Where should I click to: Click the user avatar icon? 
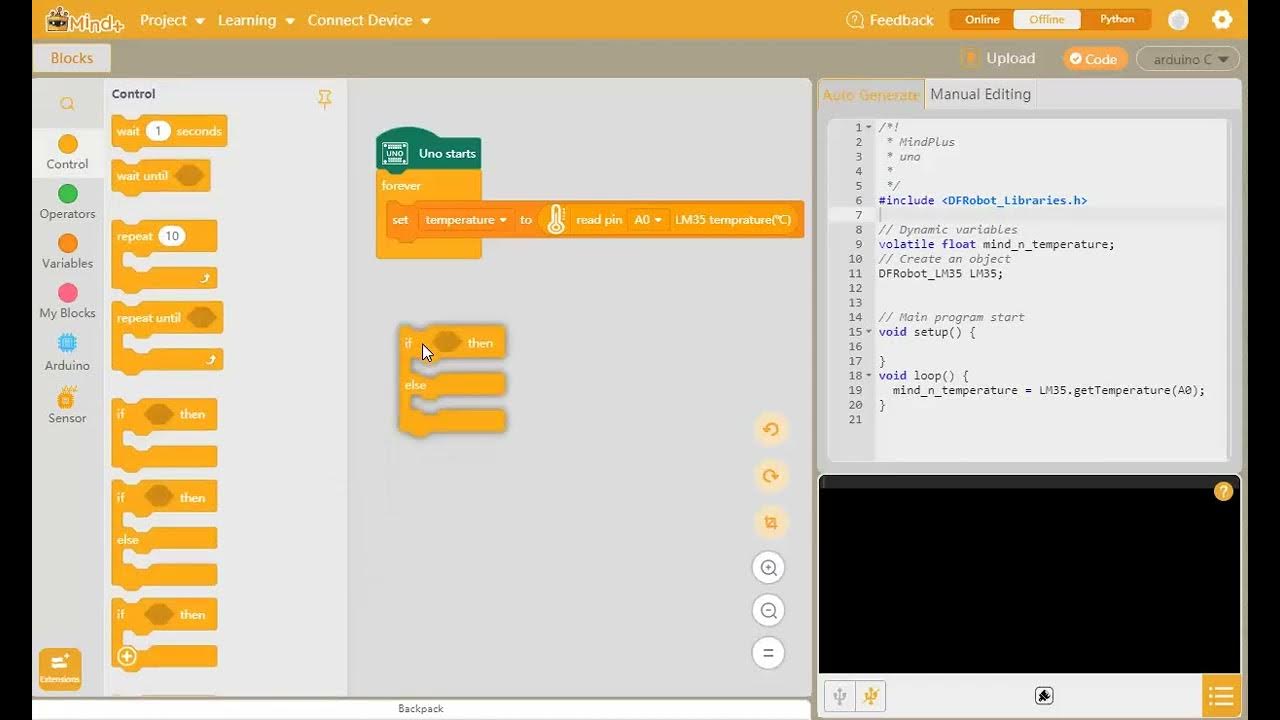tap(1179, 20)
